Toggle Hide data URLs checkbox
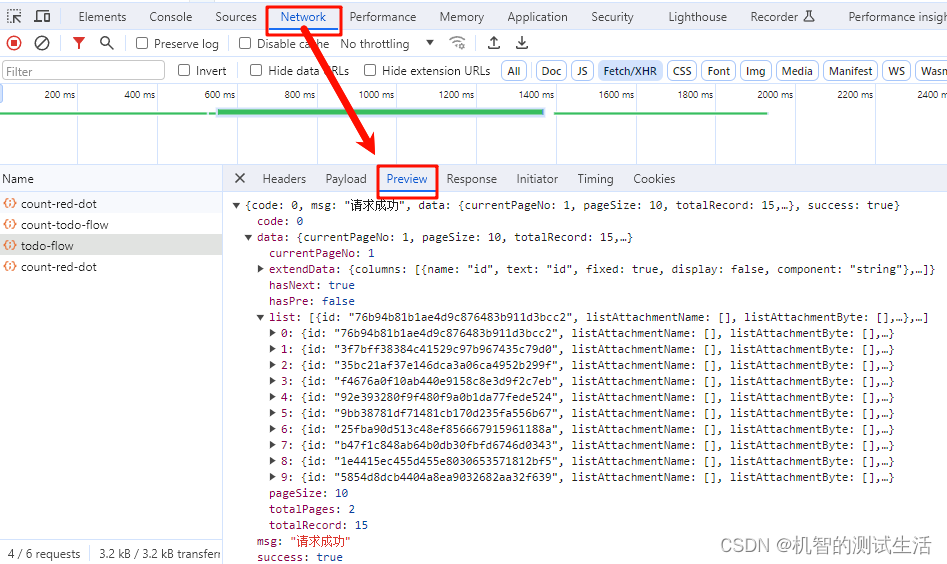947x564 pixels. [256, 70]
